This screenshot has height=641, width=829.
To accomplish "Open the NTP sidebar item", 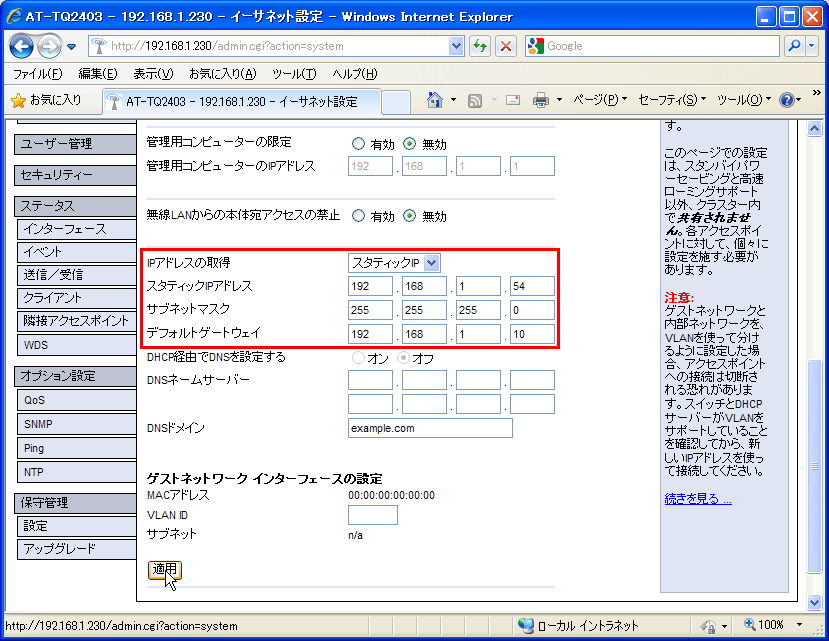I will pyautogui.click(x=77, y=472).
